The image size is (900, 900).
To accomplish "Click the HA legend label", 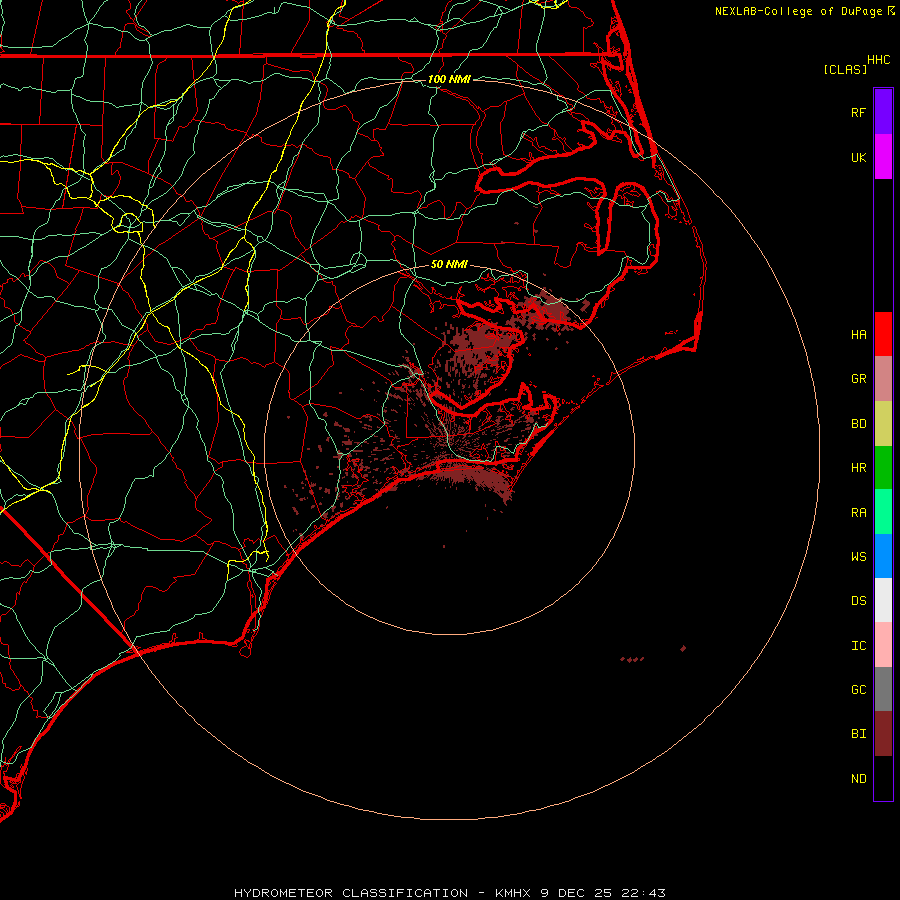I will [858, 334].
